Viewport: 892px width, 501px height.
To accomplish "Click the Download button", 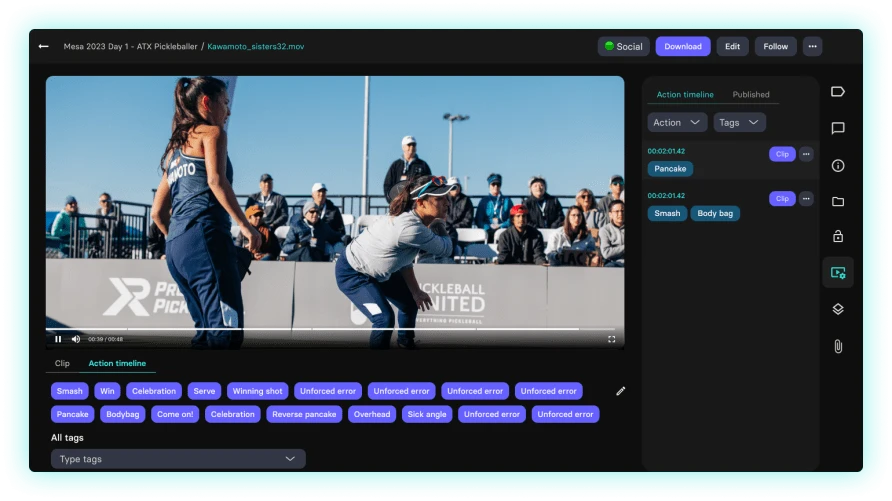I will pyautogui.click(x=683, y=46).
